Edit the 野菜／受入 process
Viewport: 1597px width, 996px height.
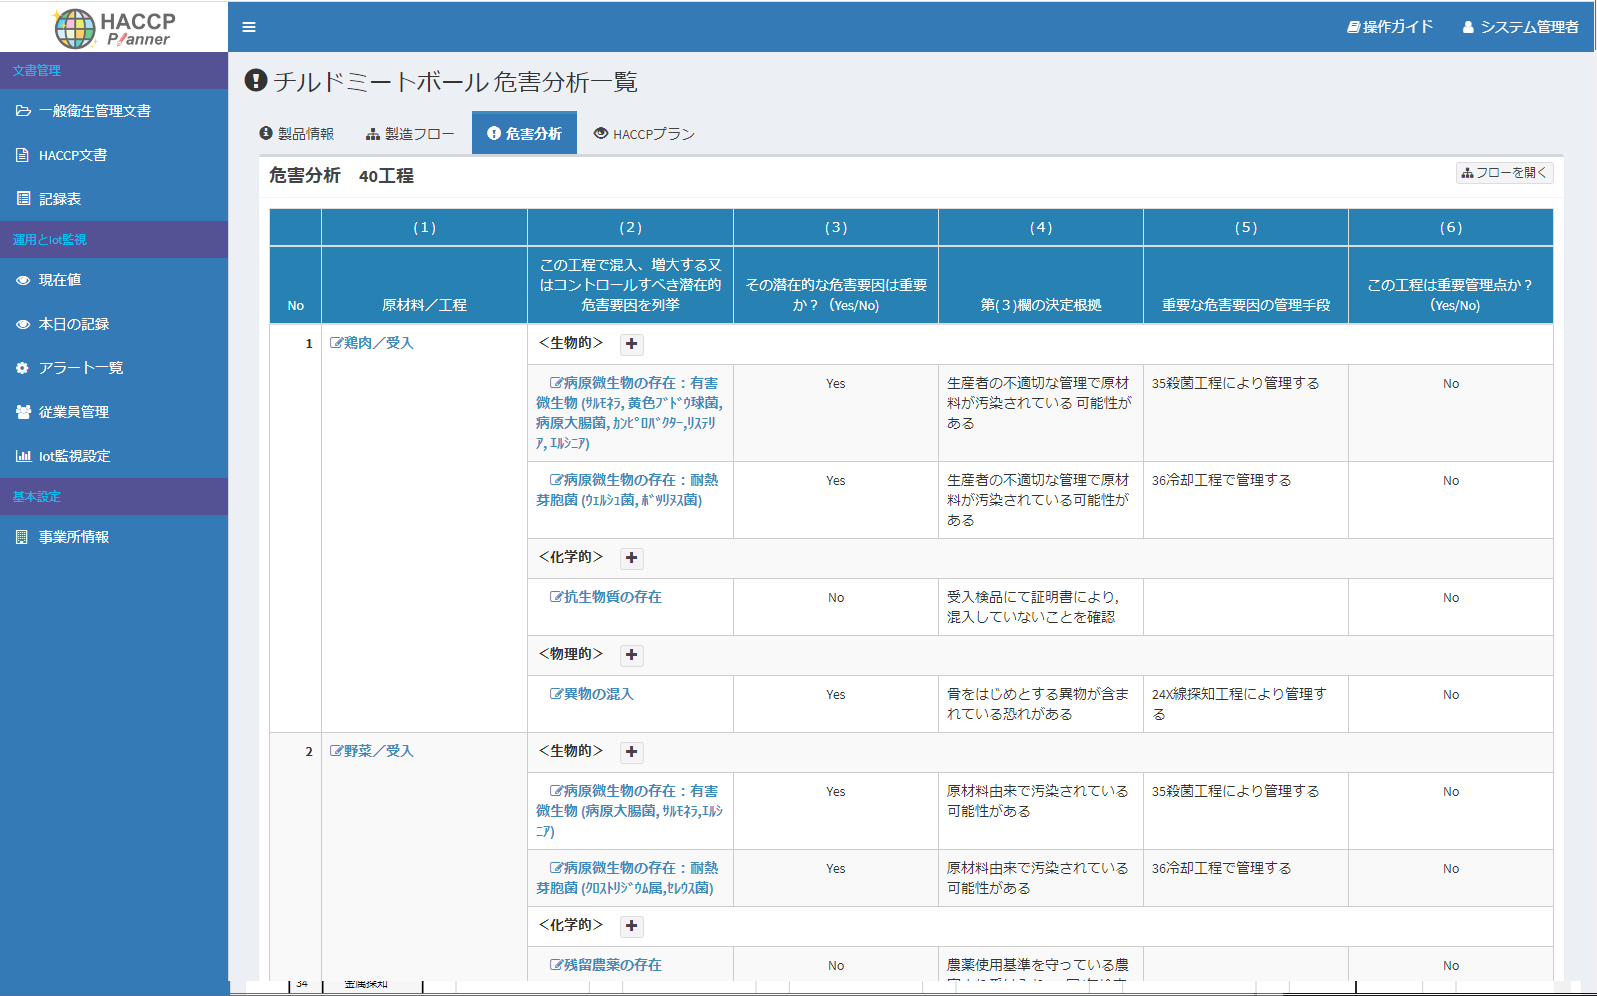[372, 751]
